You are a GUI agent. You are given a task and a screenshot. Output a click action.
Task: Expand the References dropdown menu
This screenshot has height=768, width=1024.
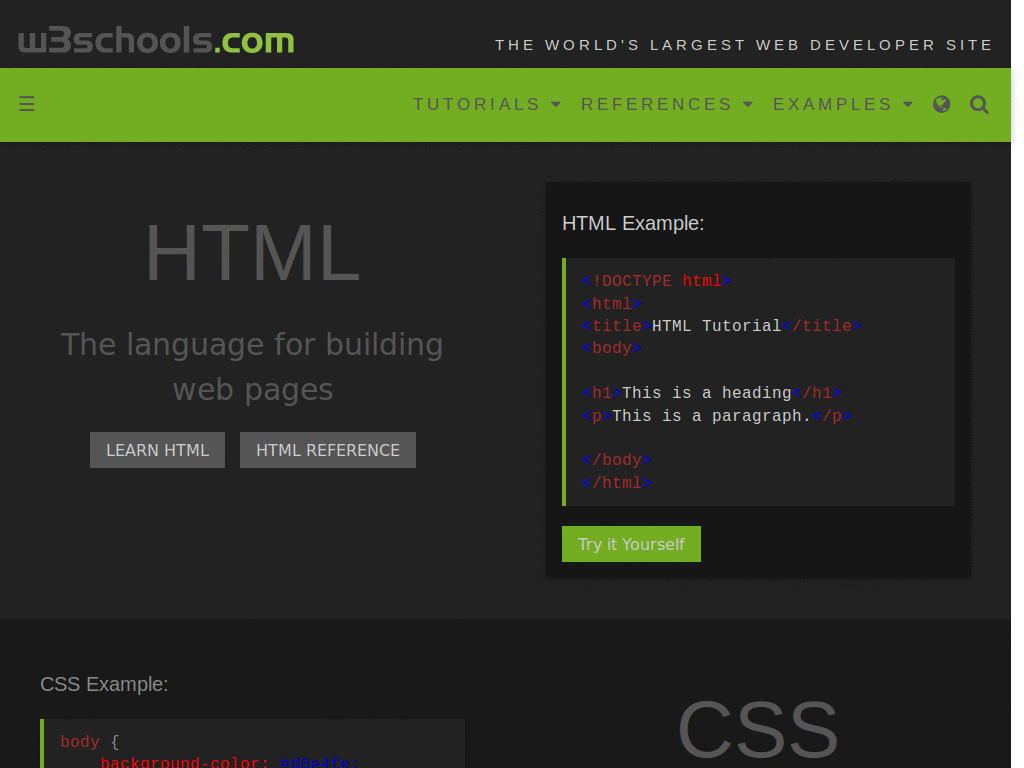(667, 104)
